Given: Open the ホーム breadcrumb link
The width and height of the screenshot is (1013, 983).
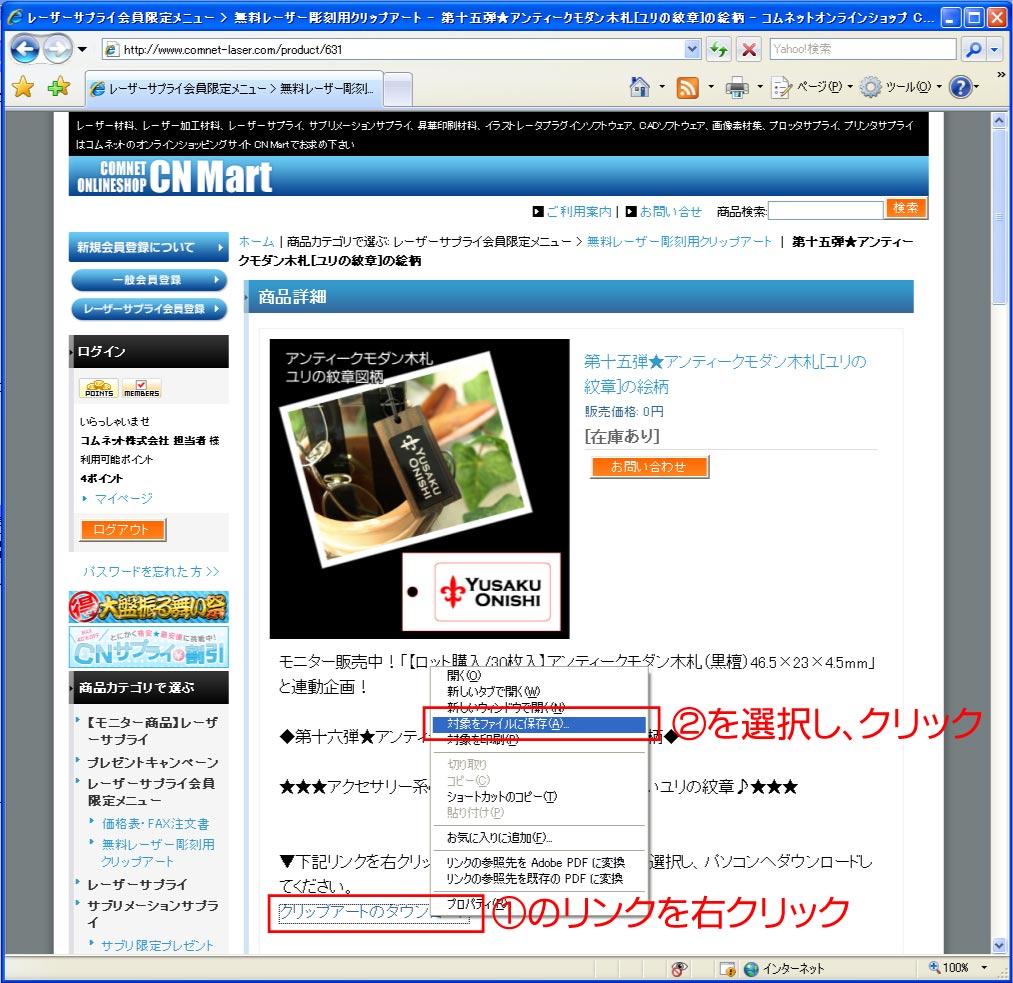Looking at the screenshot, I should tap(256, 242).
